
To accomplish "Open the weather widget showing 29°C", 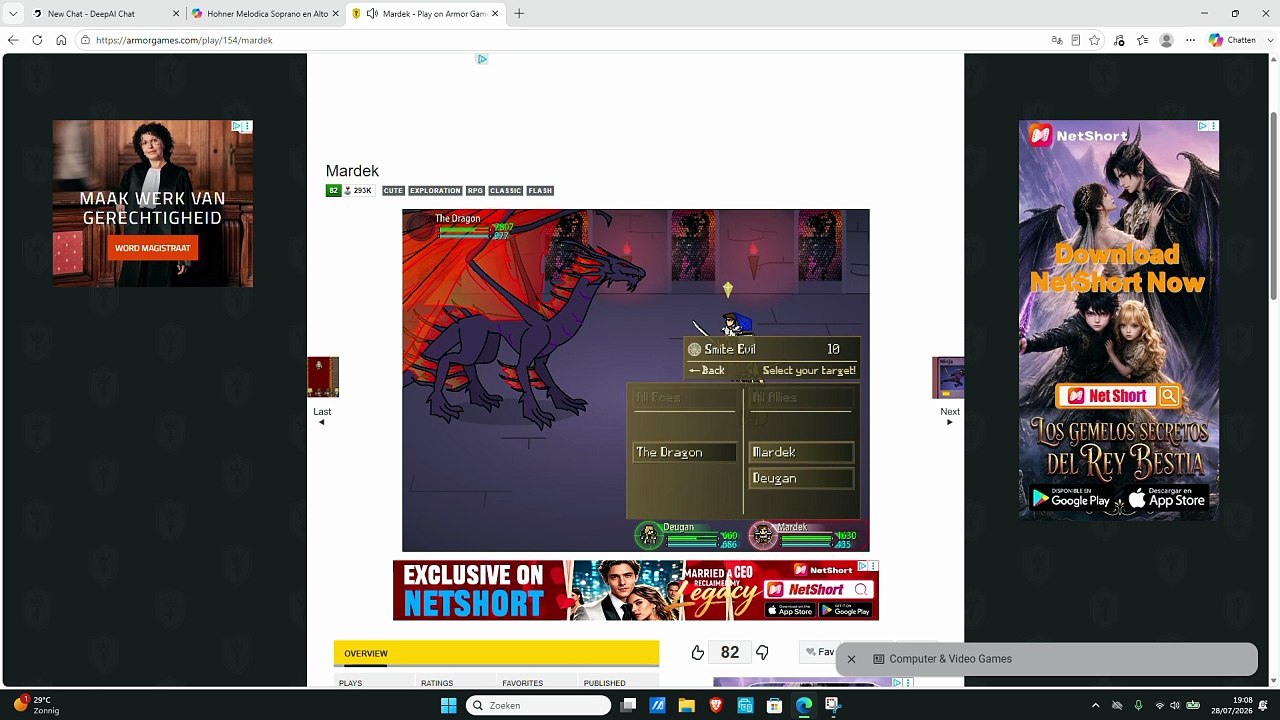I will coord(36,705).
